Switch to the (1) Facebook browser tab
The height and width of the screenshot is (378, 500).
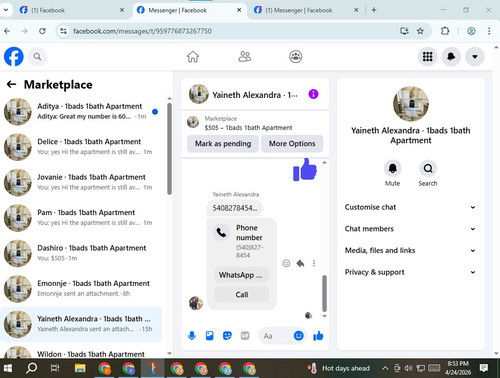point(71,10)
